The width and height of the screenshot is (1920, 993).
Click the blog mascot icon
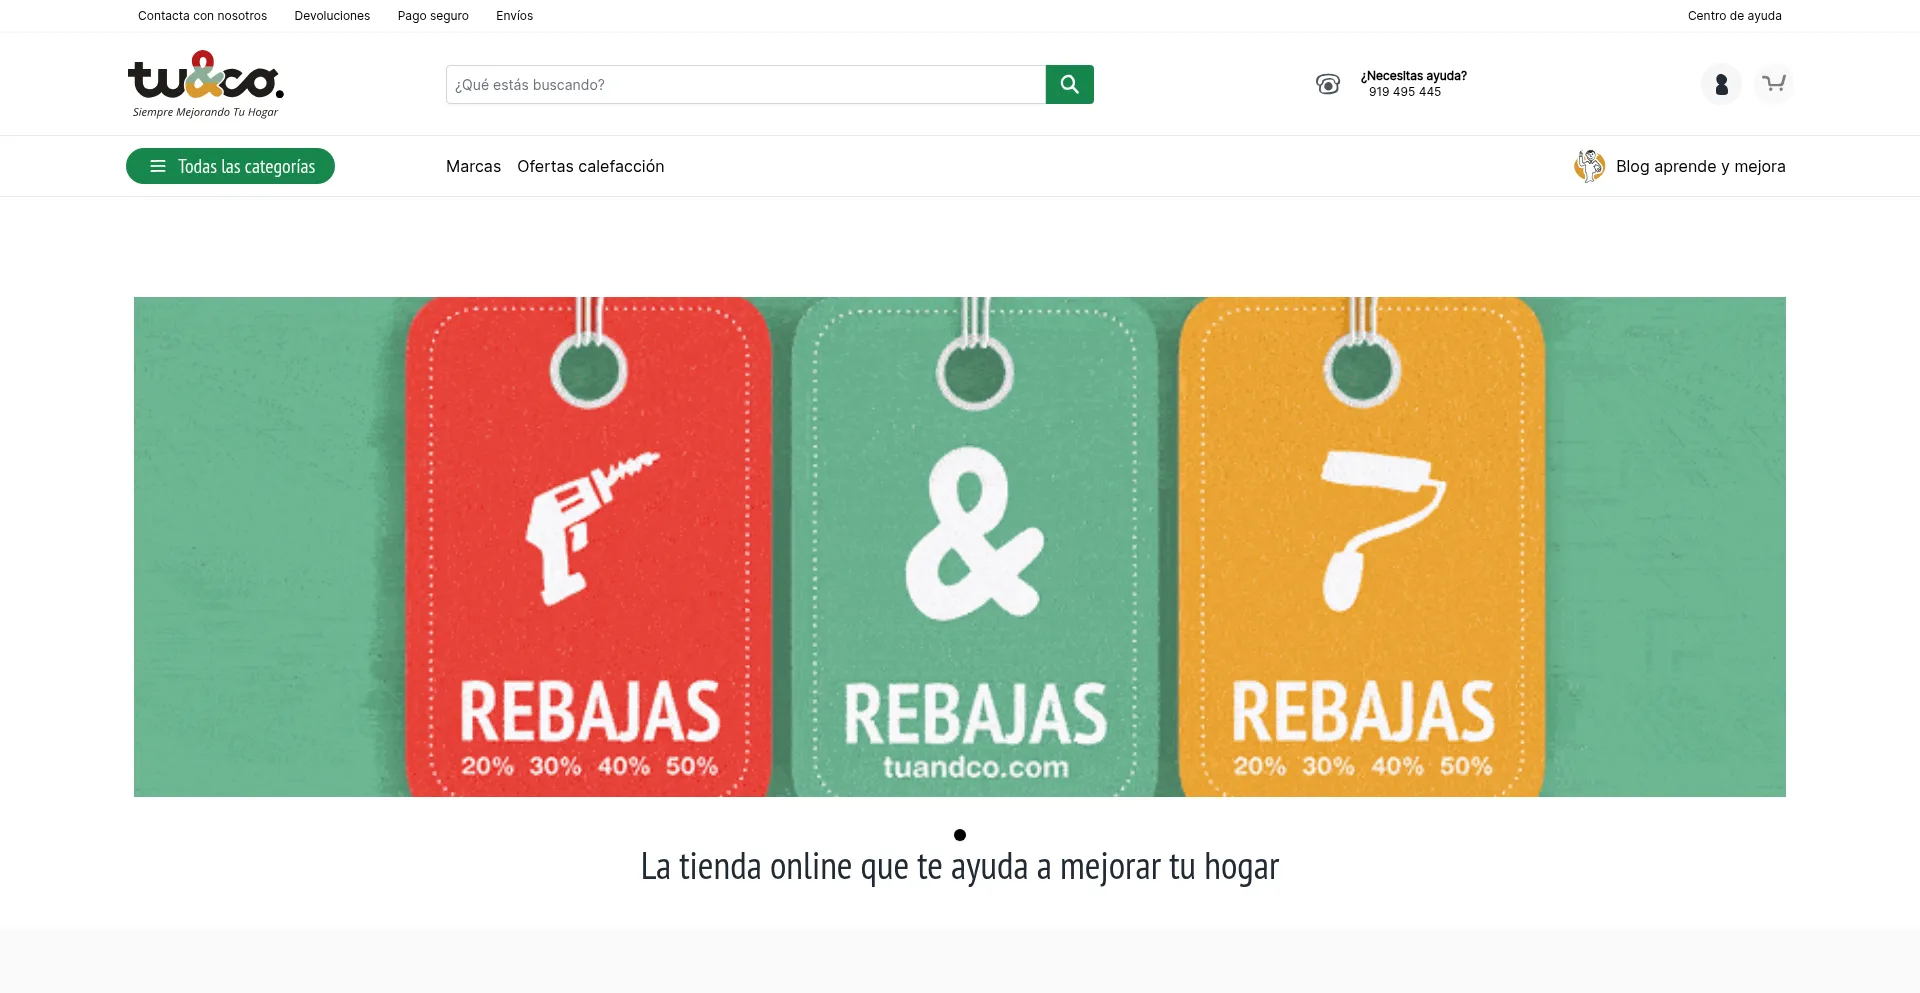[x=1589, y=166]
